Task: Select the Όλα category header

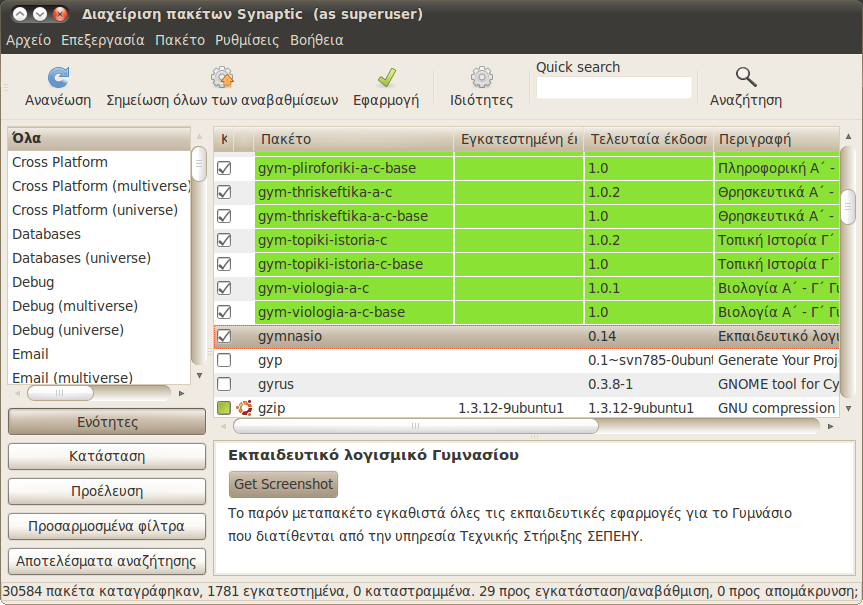Action: 99,138
